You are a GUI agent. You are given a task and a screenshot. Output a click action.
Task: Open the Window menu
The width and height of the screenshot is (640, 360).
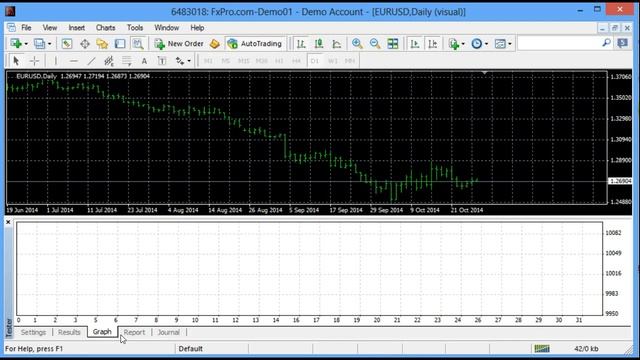point(167,28)
